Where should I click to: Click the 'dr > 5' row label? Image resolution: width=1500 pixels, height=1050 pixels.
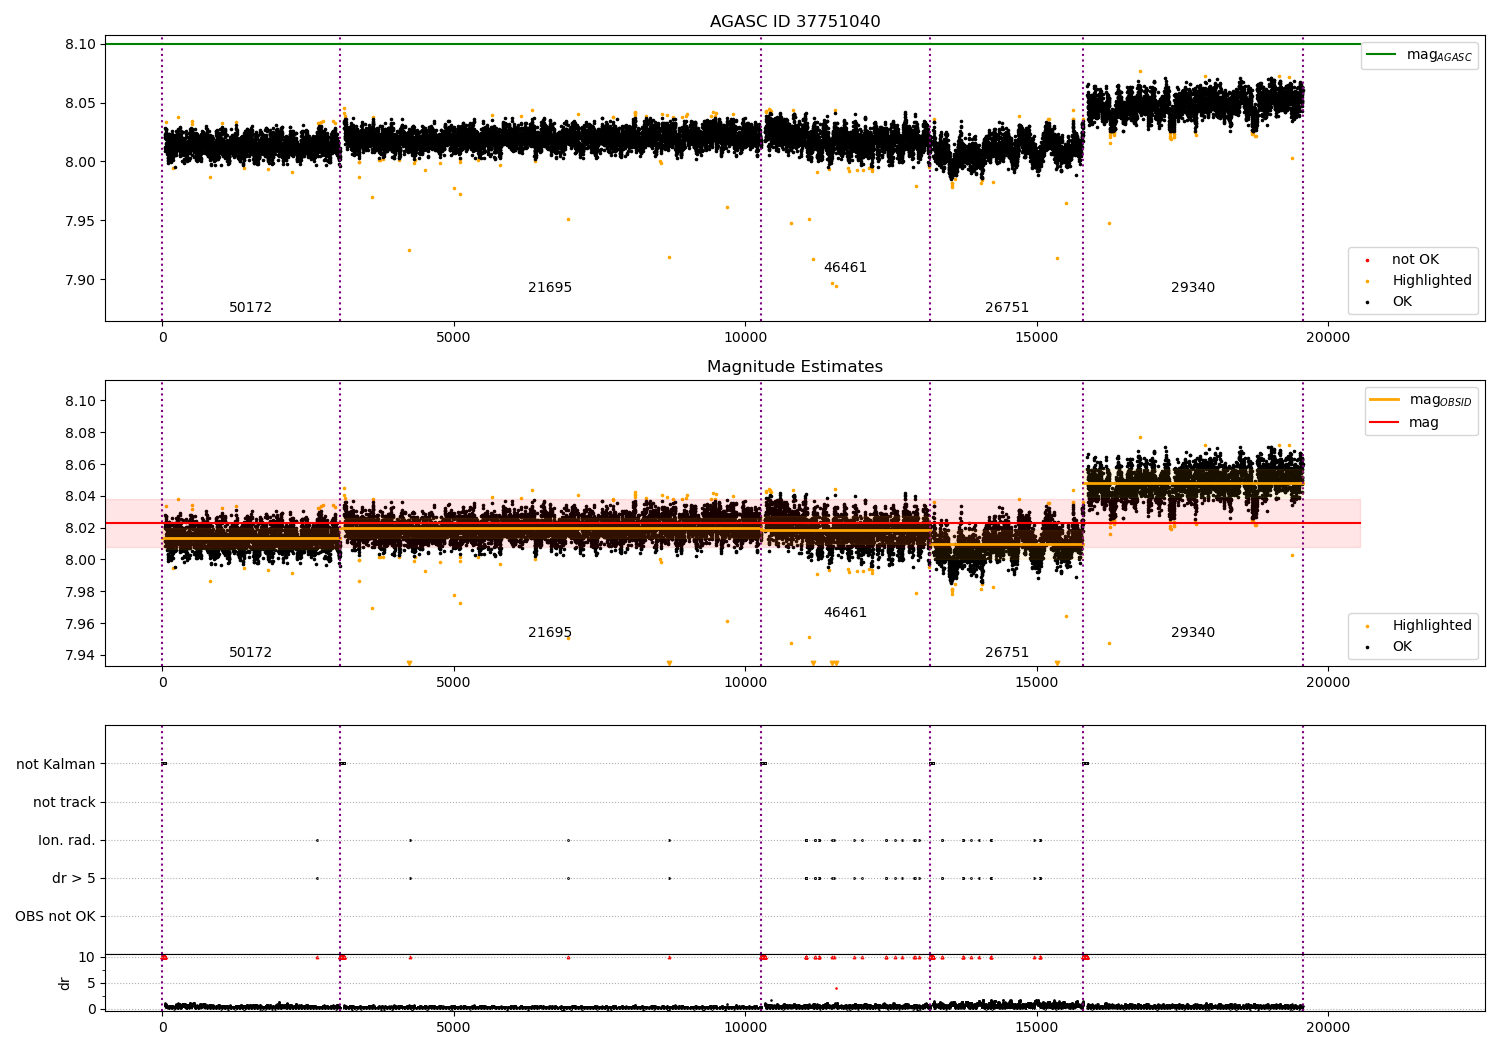[74, 878]
